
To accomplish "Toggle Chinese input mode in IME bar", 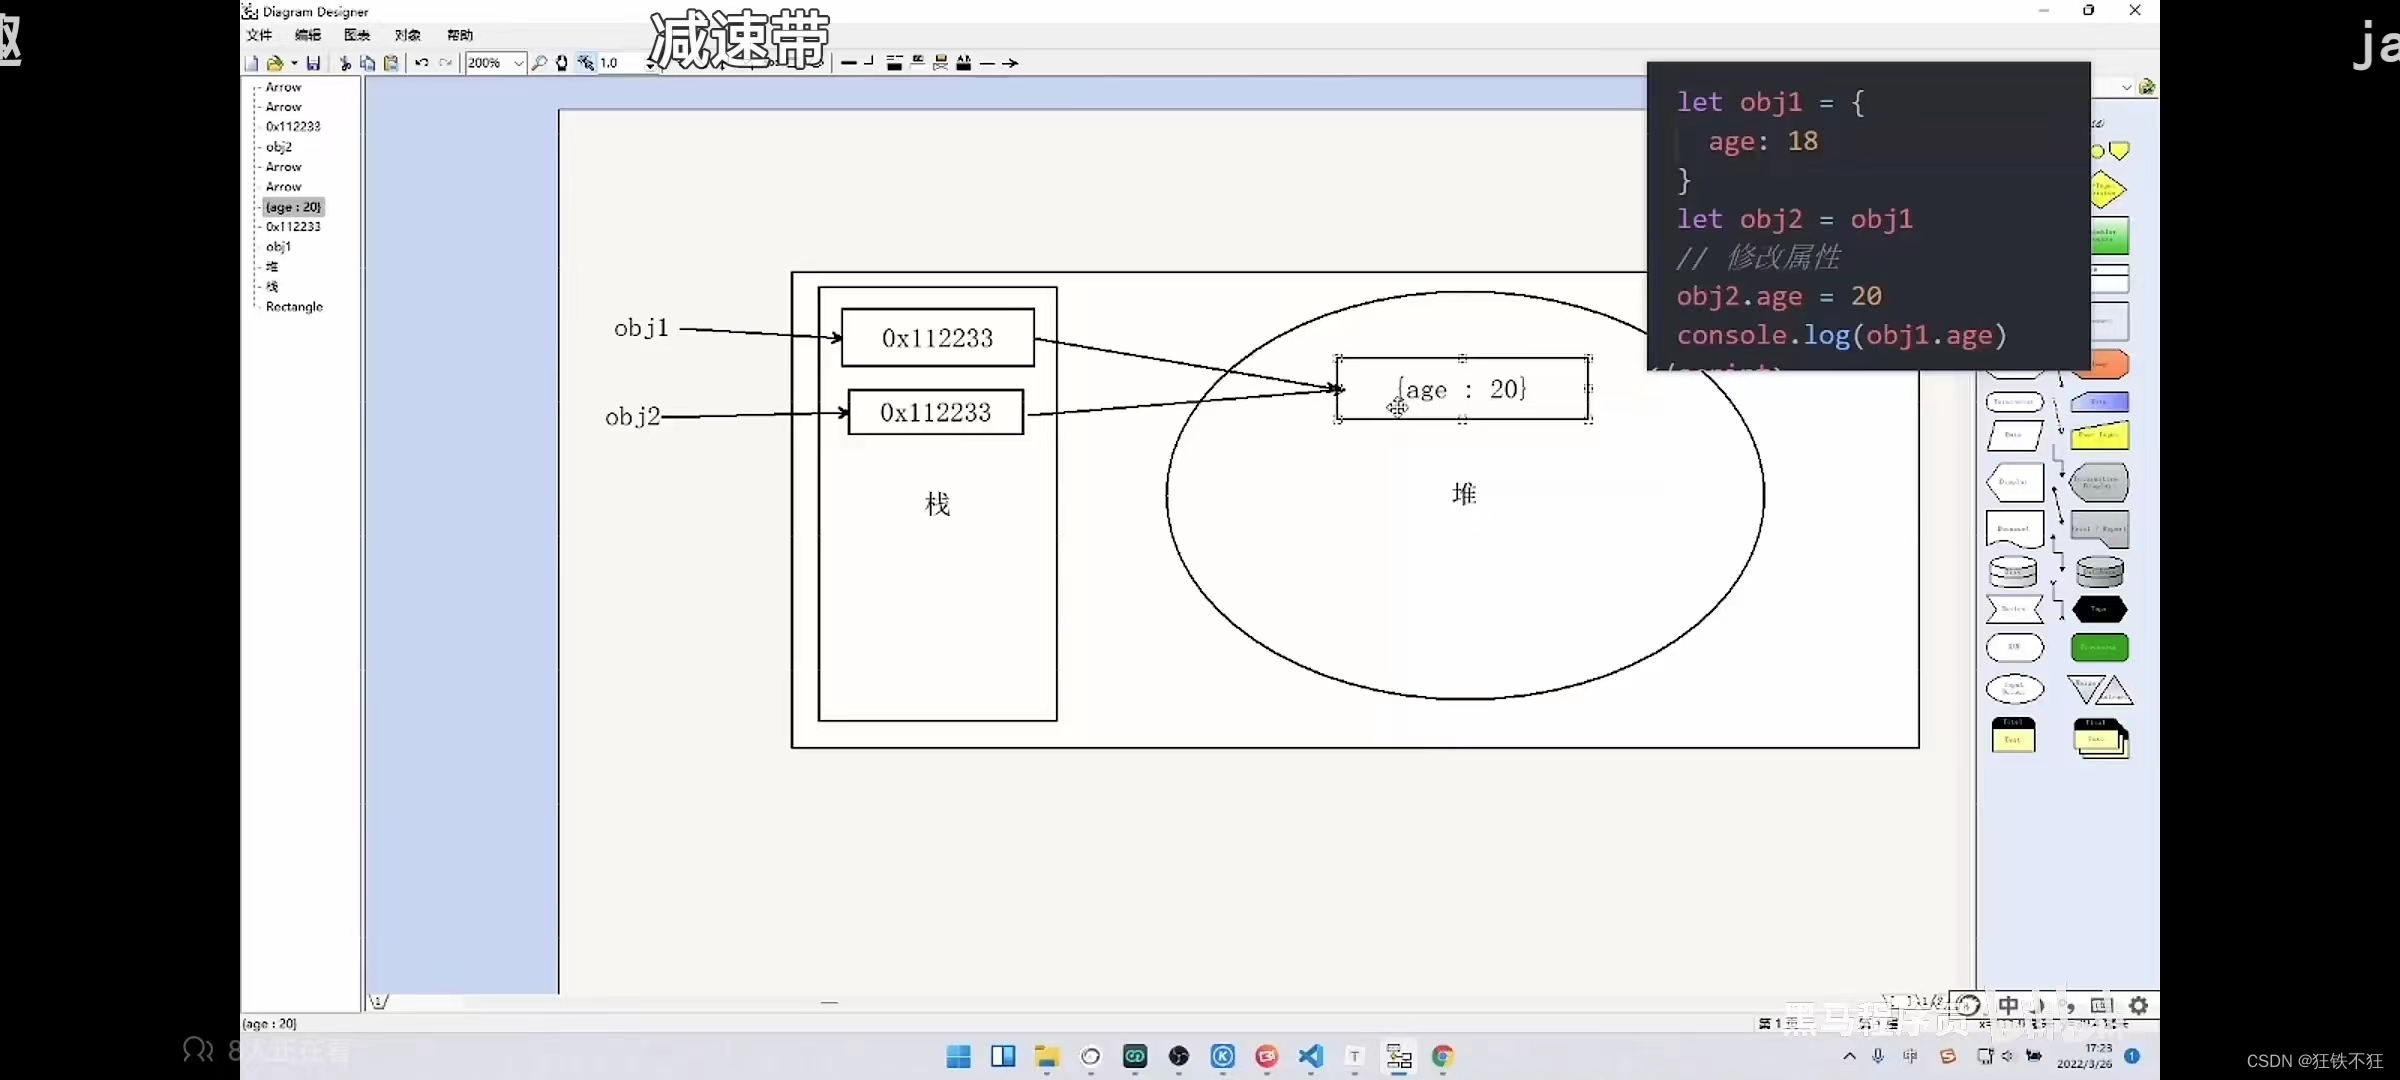I will [x=2008, y=1005].
